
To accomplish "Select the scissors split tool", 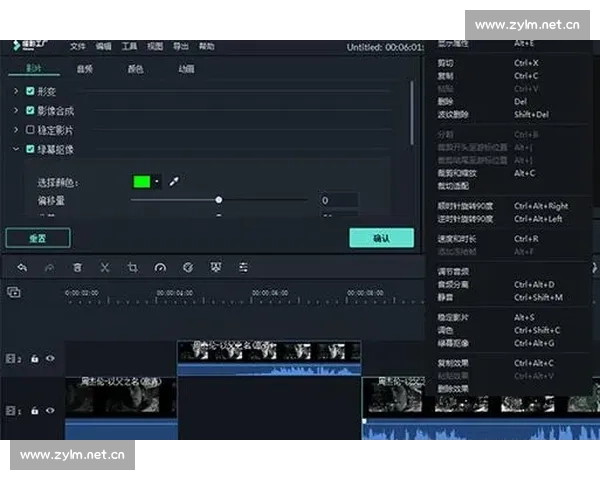I will coord(104,268).
